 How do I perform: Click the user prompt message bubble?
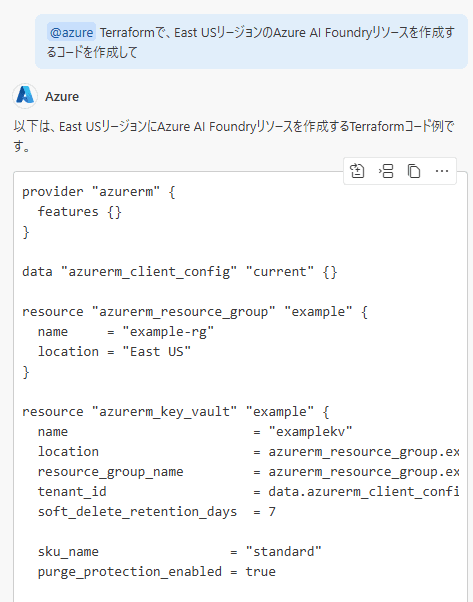click(x=251, y=42)
